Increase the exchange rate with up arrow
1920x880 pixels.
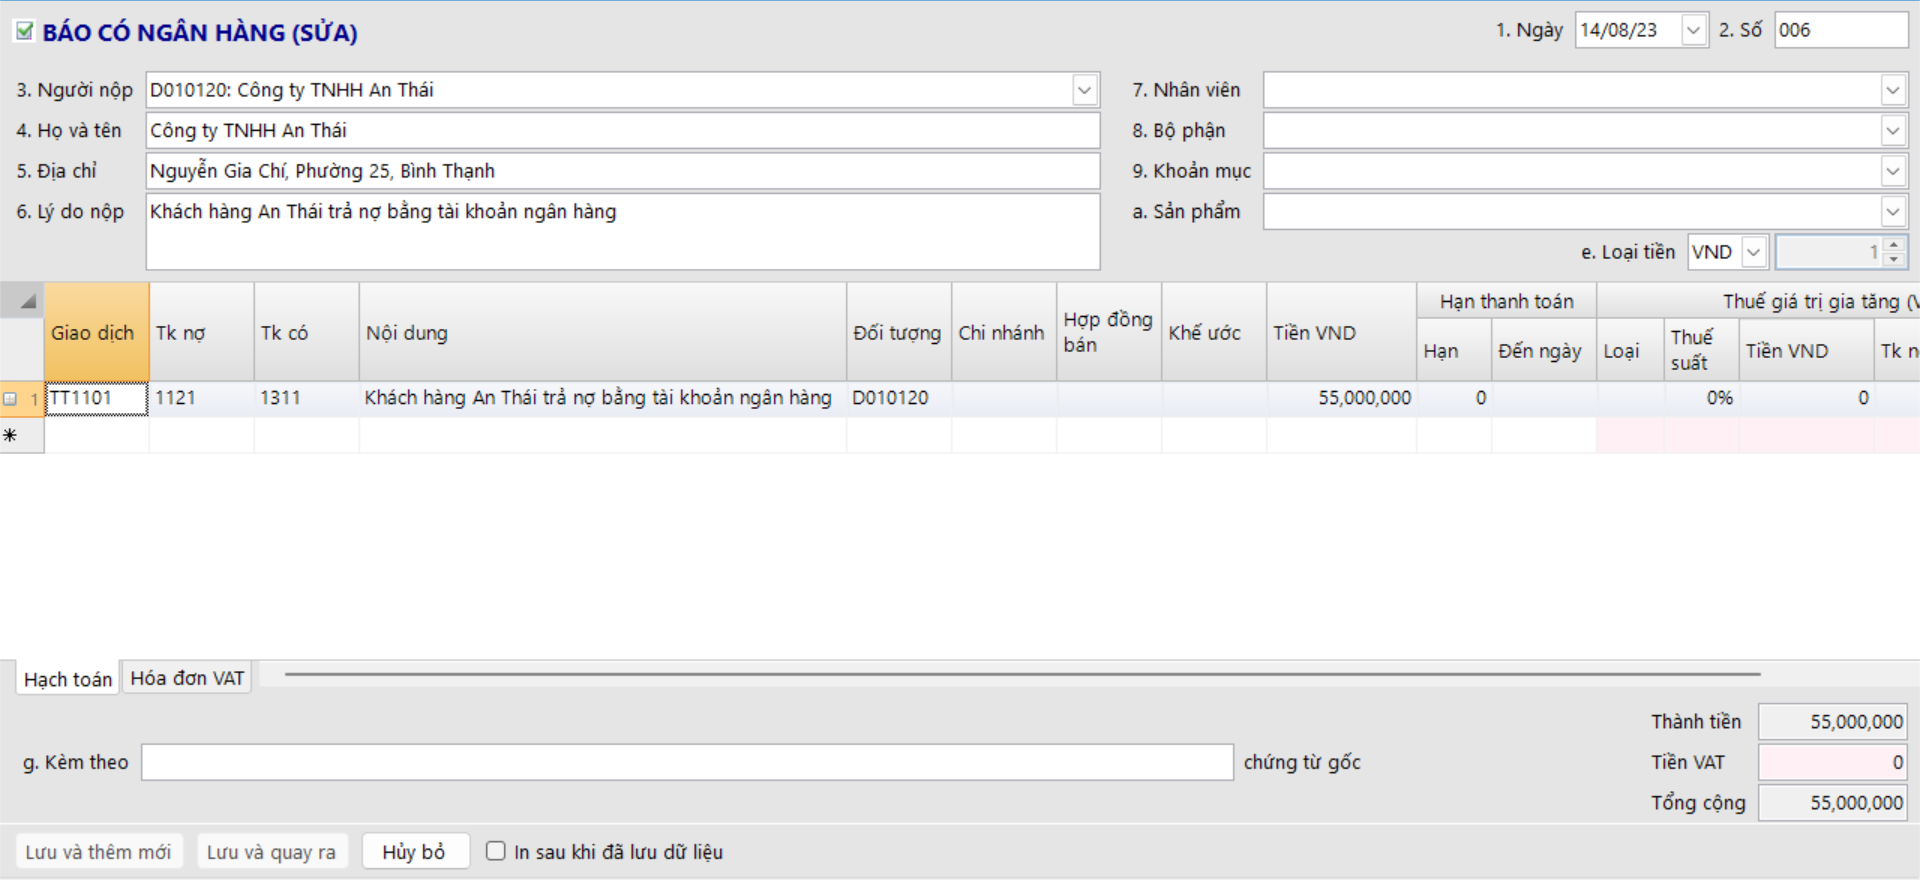coord(1893,245)
